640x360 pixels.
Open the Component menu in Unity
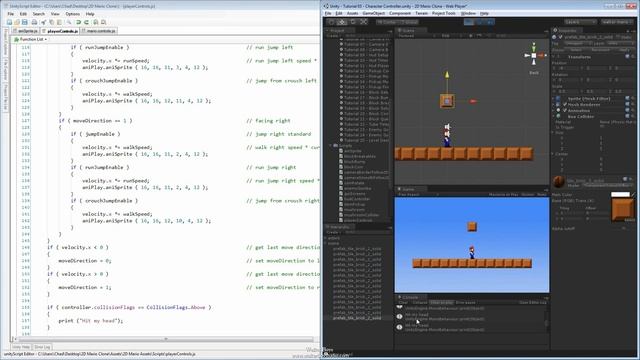[x=400, y=13]
